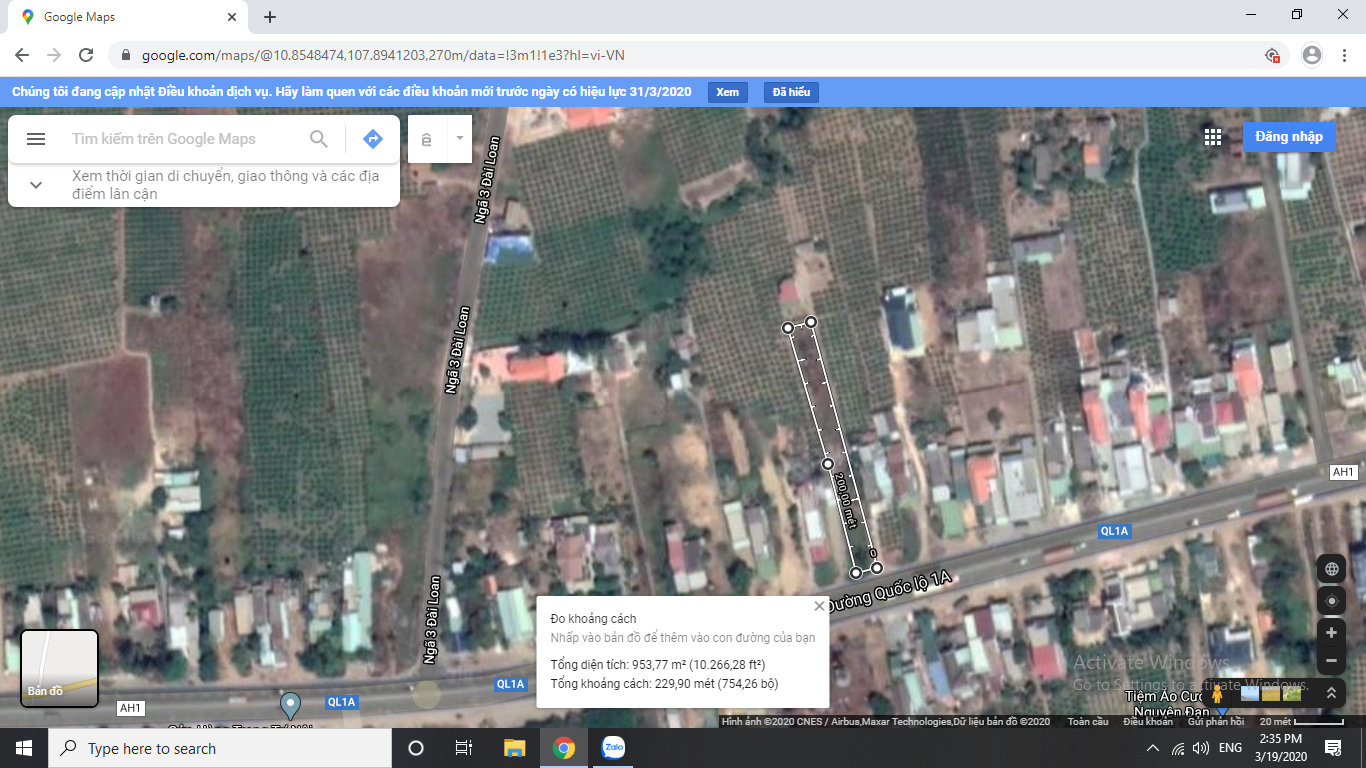Open Cortana from the taskbar circle

(x=416, y=748)
